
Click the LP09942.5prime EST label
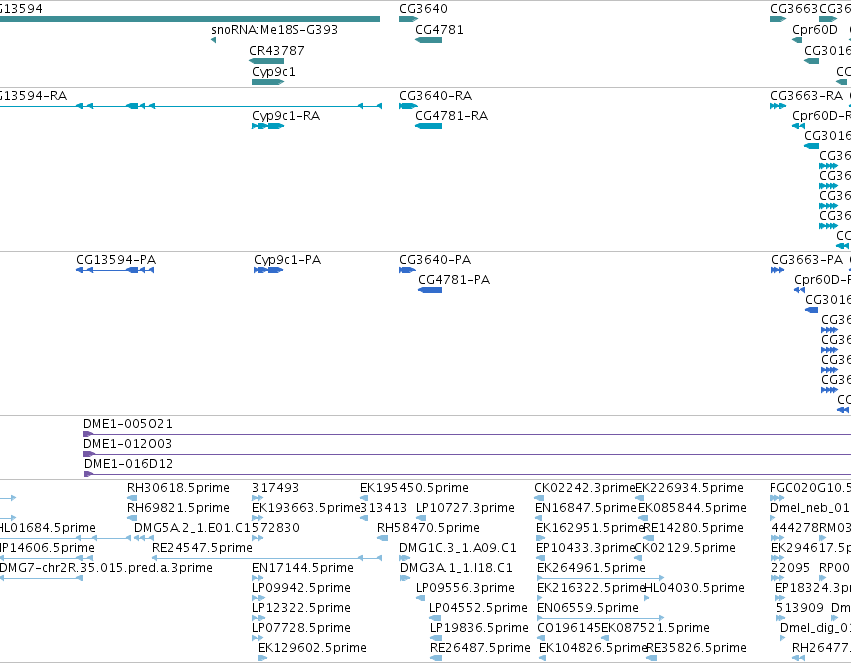point(301,588)
